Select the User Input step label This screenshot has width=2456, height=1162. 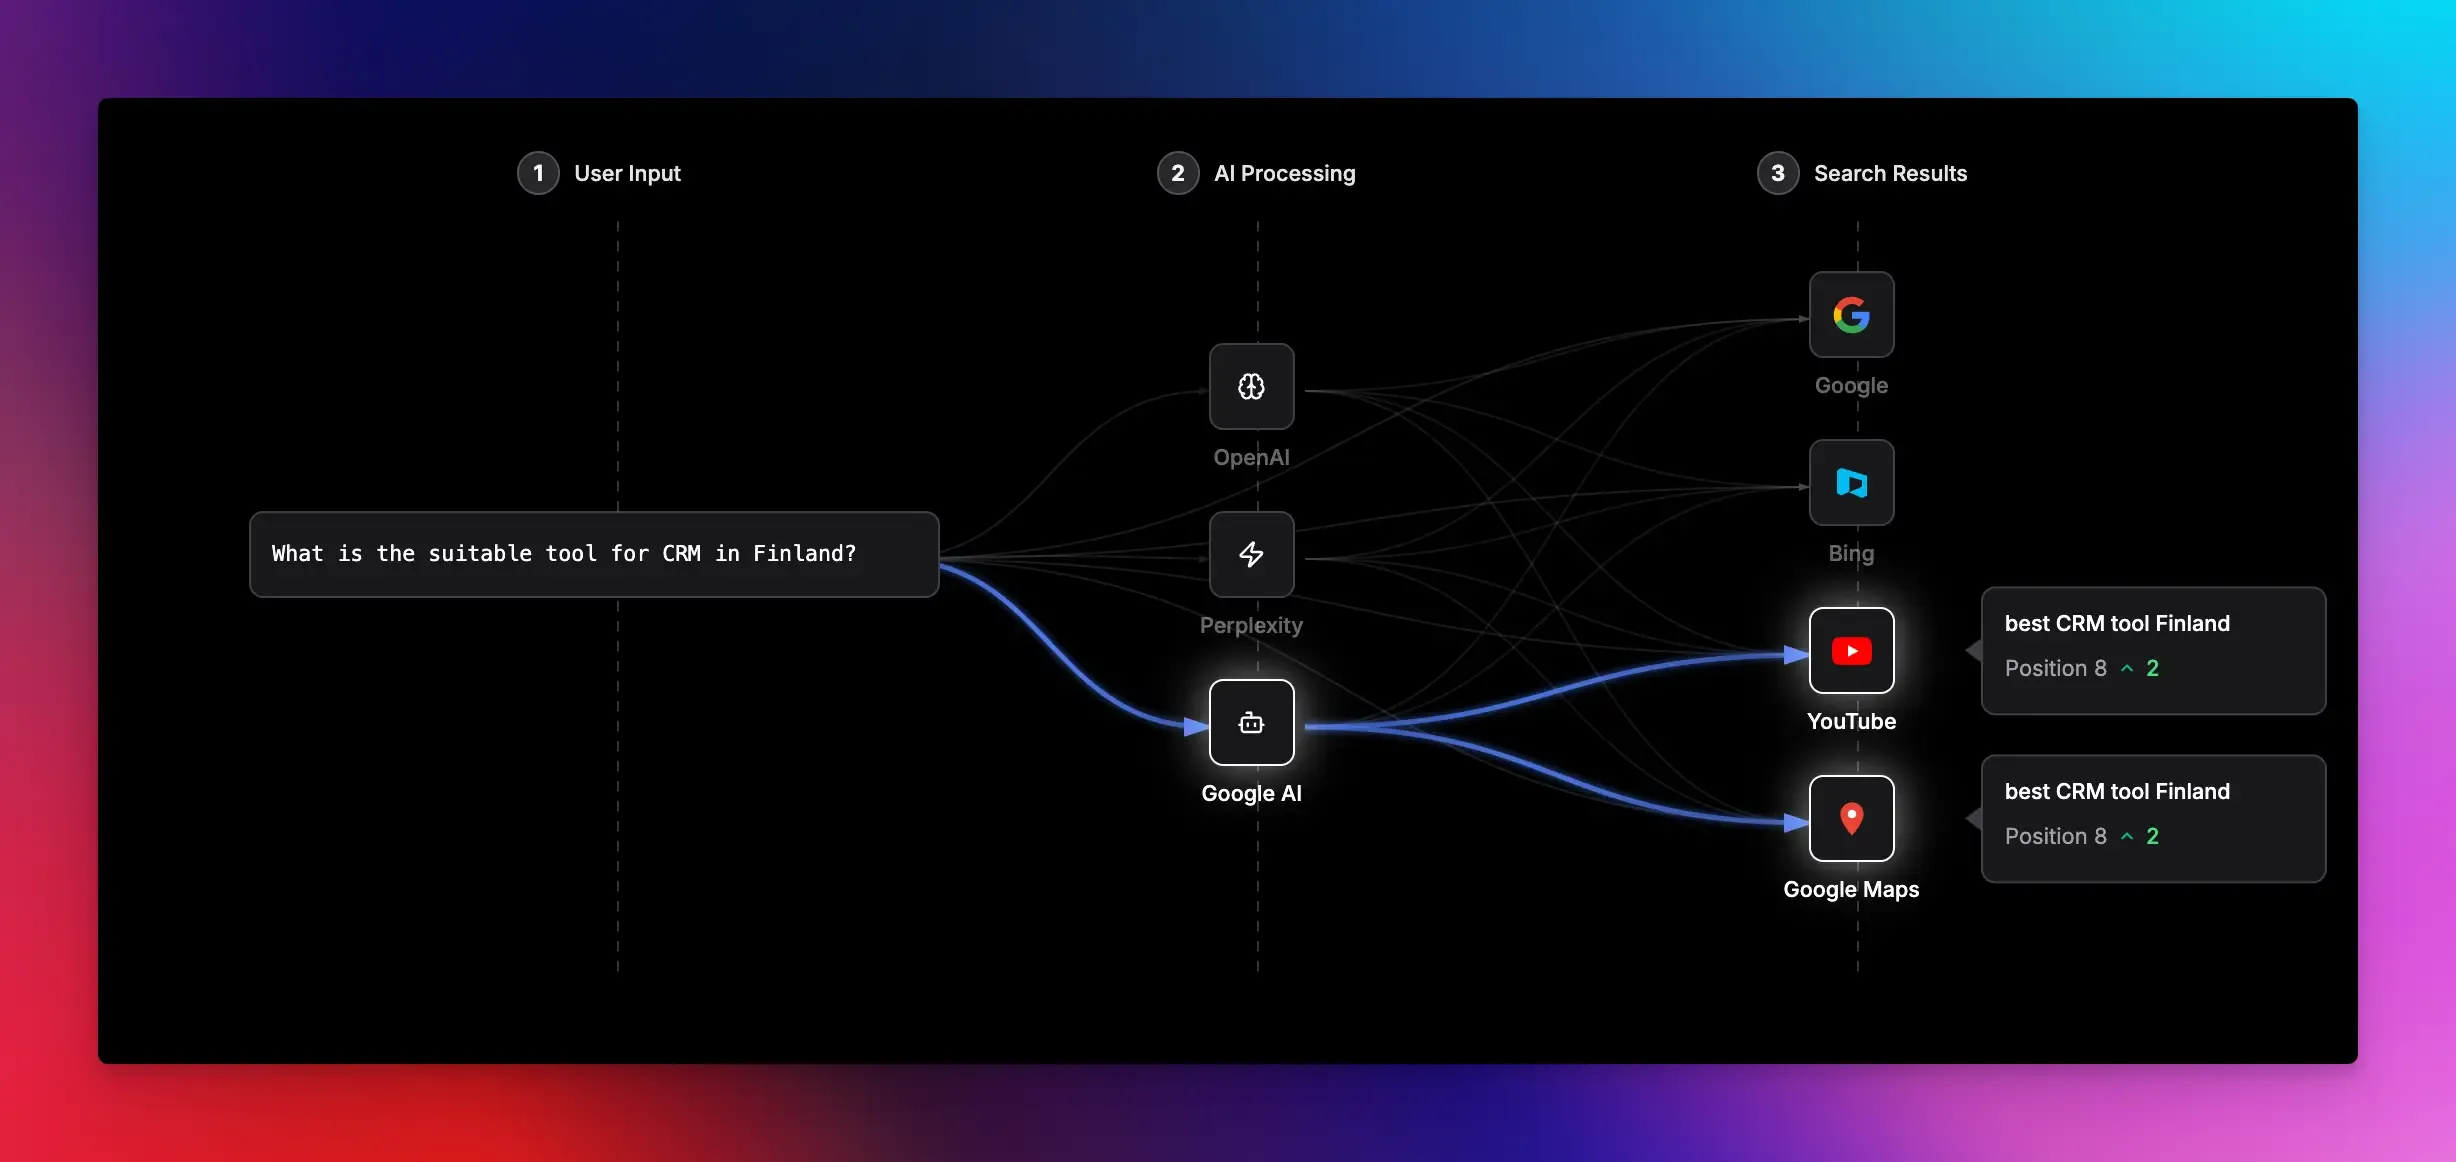(627, 173)
